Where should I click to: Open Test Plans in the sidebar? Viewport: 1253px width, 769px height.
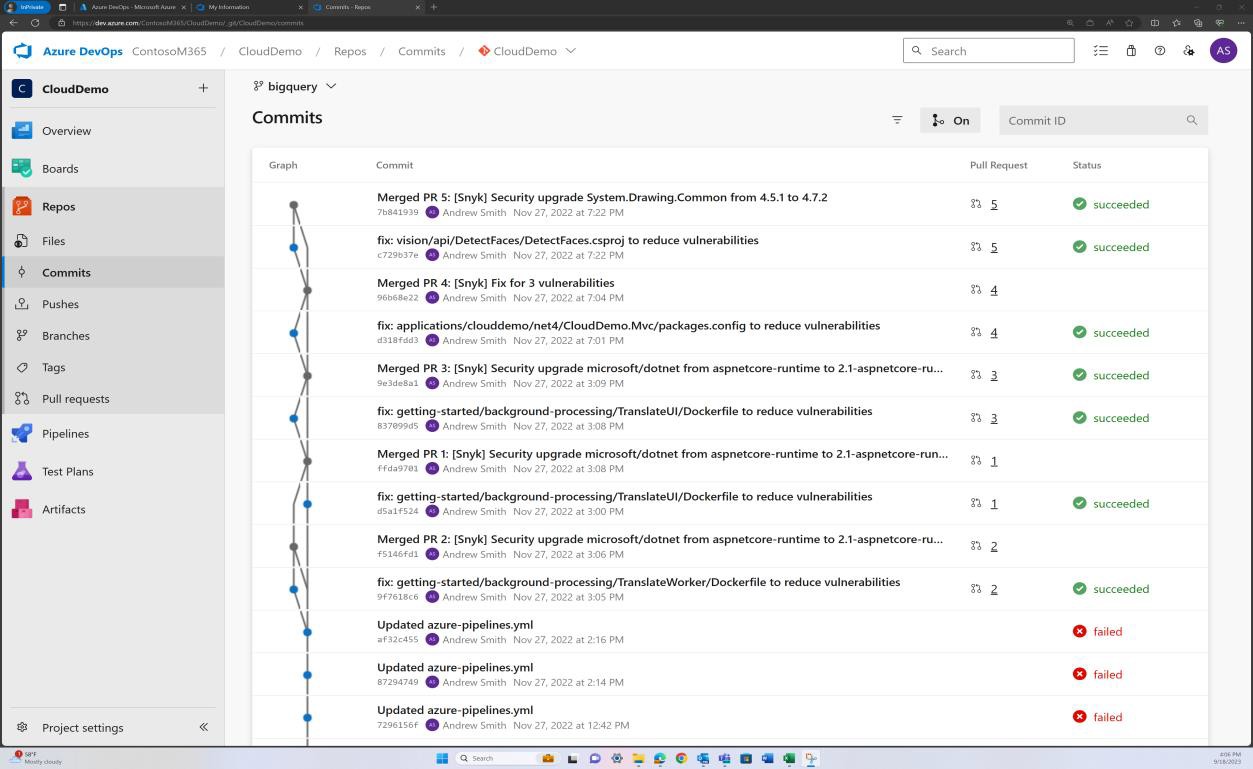coord(66,471)
